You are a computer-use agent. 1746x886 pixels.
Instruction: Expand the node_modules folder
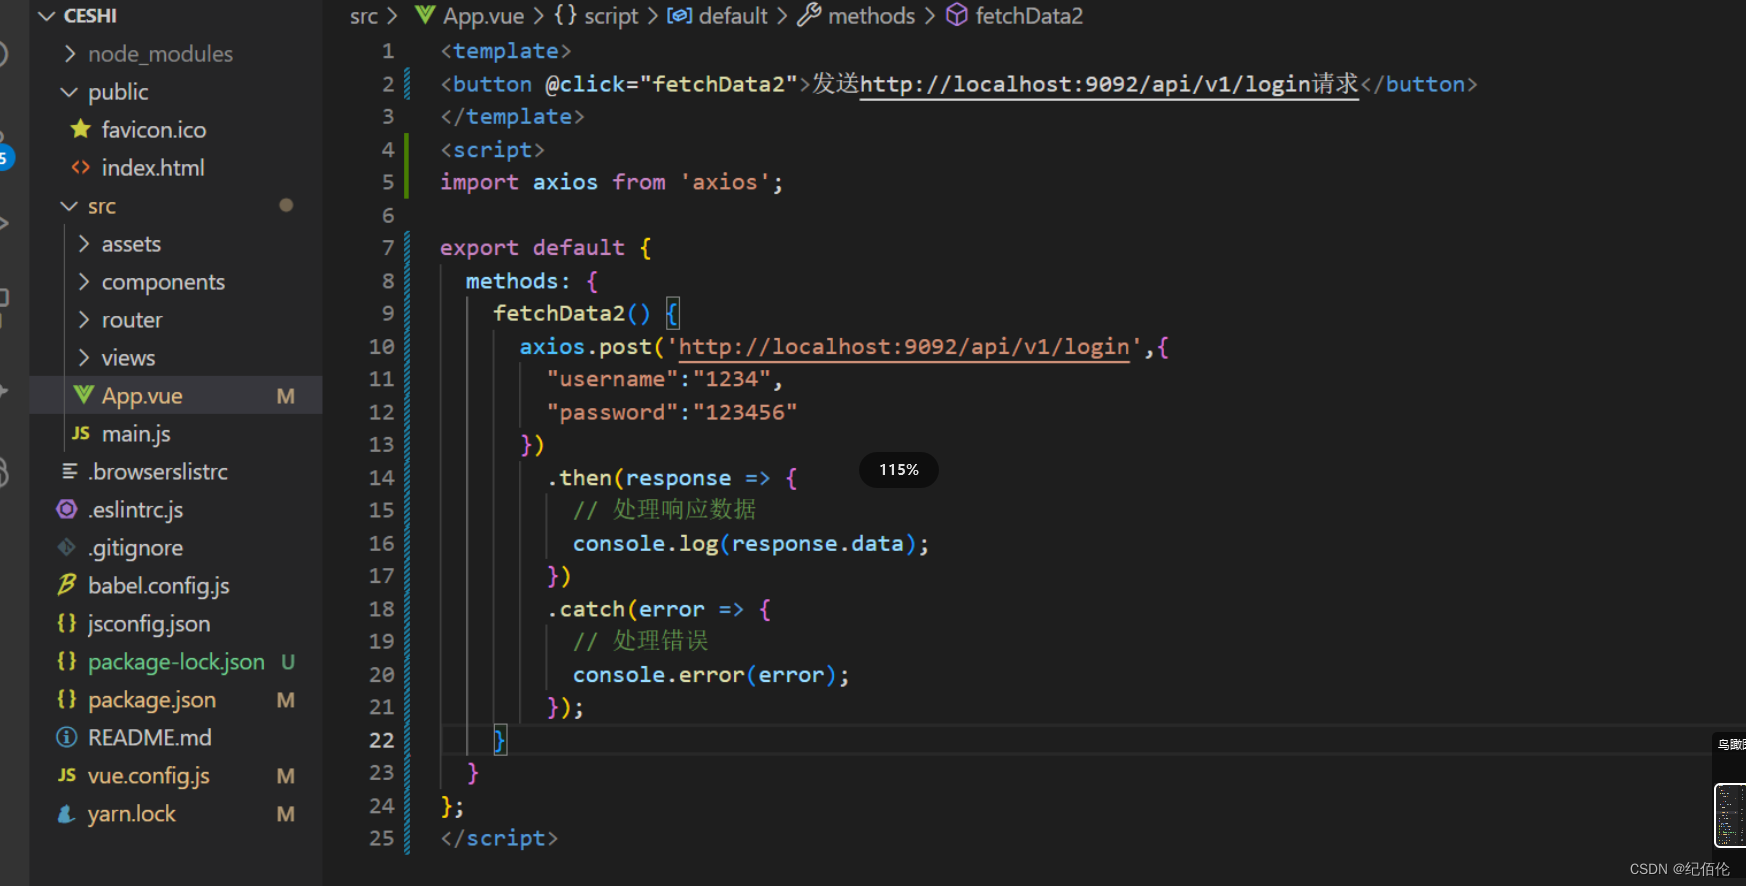[70, 54]
